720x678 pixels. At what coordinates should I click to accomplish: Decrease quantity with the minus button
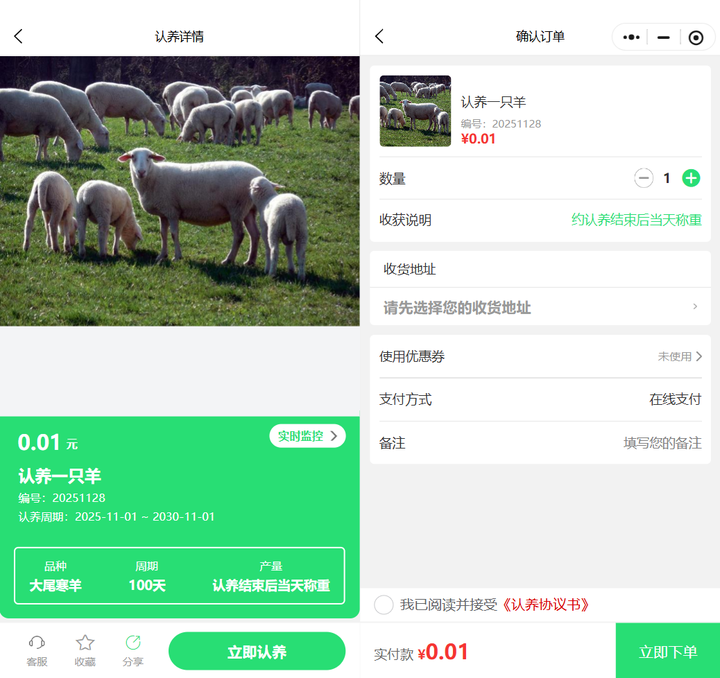coord(644,178)
